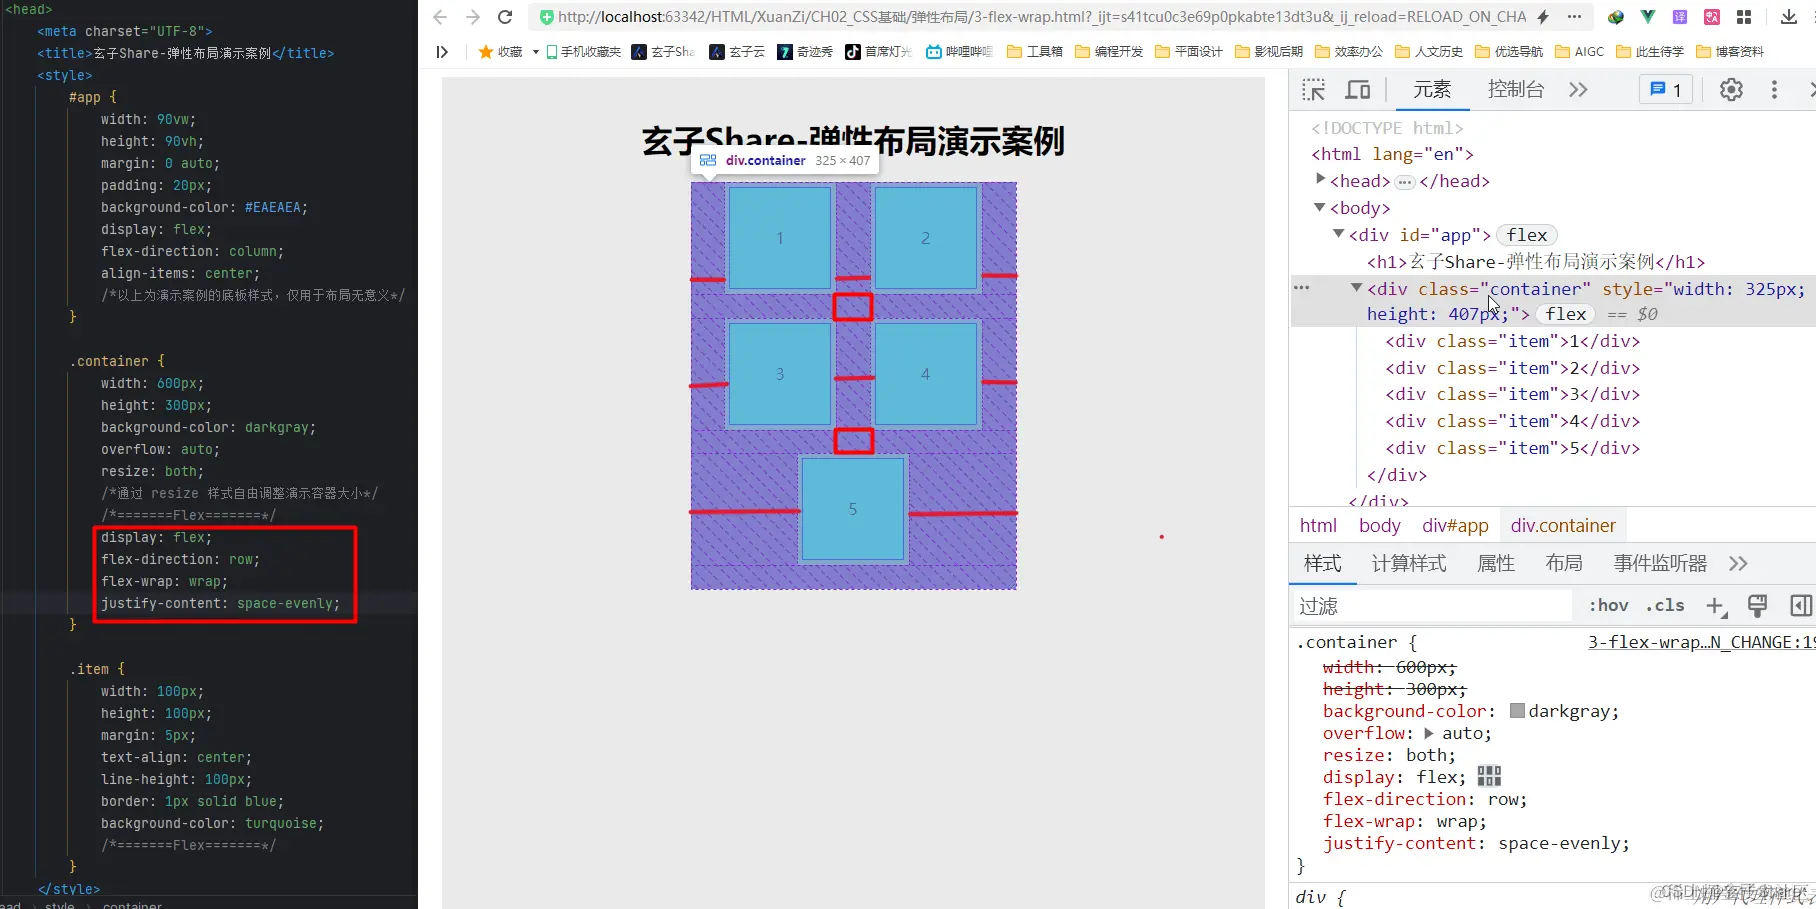
Task: Click the display flex grid editor icon
Action: coord(1489,775)
